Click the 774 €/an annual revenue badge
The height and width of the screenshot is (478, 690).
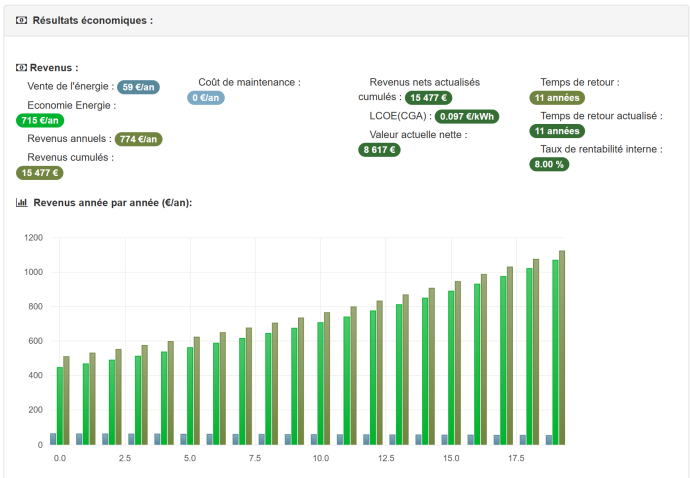(x=138, y=139)
